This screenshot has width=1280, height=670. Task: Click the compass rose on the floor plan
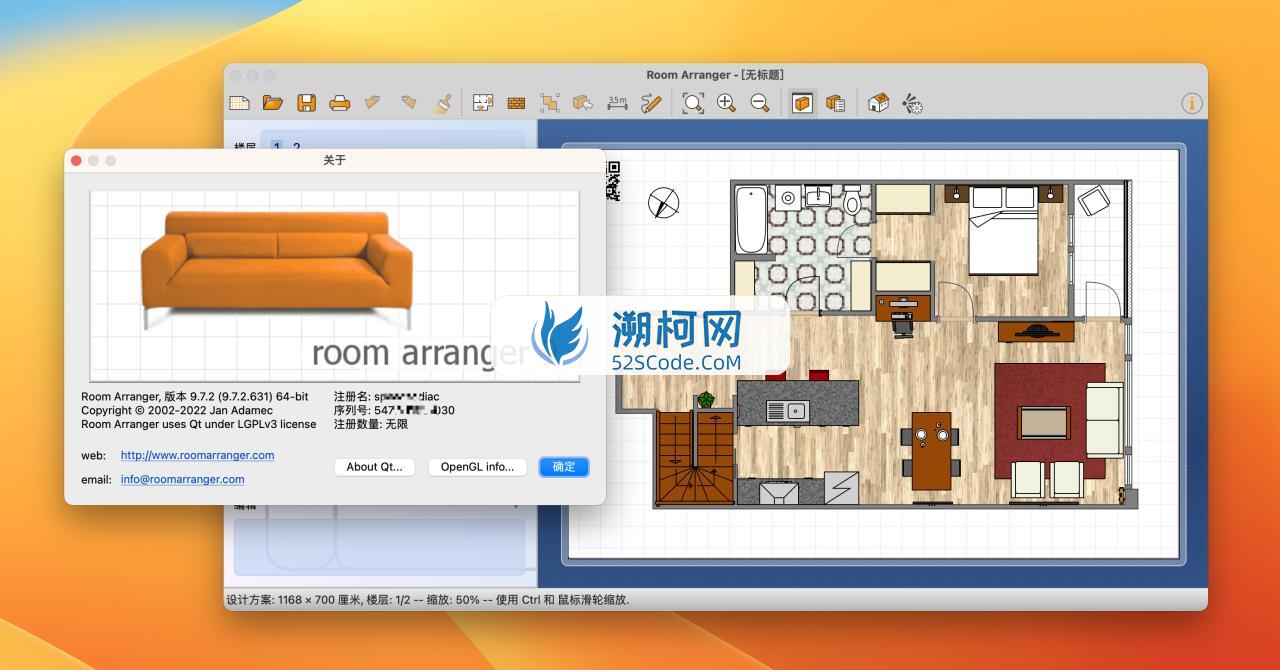[x=664, y=203]
